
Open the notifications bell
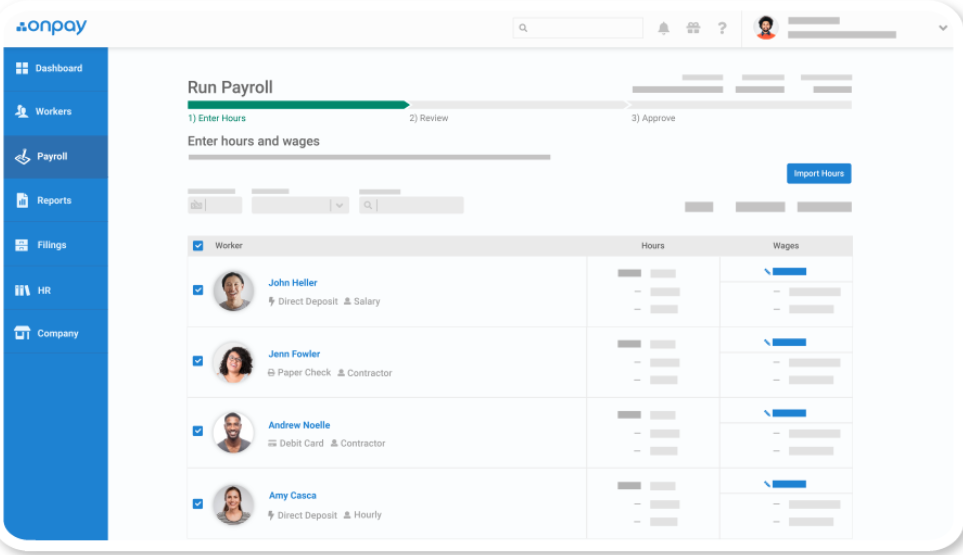[x=663, y=28]
